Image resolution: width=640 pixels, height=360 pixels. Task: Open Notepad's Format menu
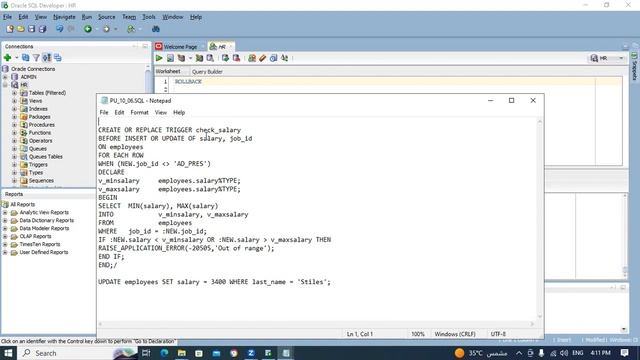click(x=139, y=112)
